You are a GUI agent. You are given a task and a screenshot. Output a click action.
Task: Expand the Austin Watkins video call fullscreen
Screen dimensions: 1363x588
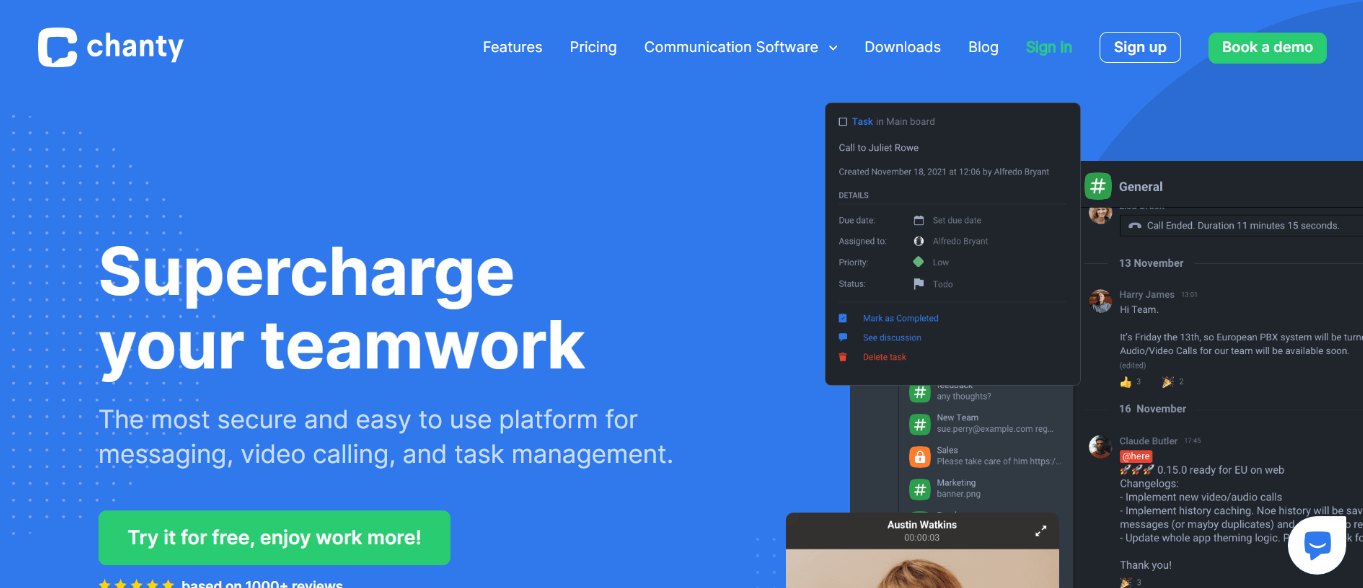pos(1040,531)
